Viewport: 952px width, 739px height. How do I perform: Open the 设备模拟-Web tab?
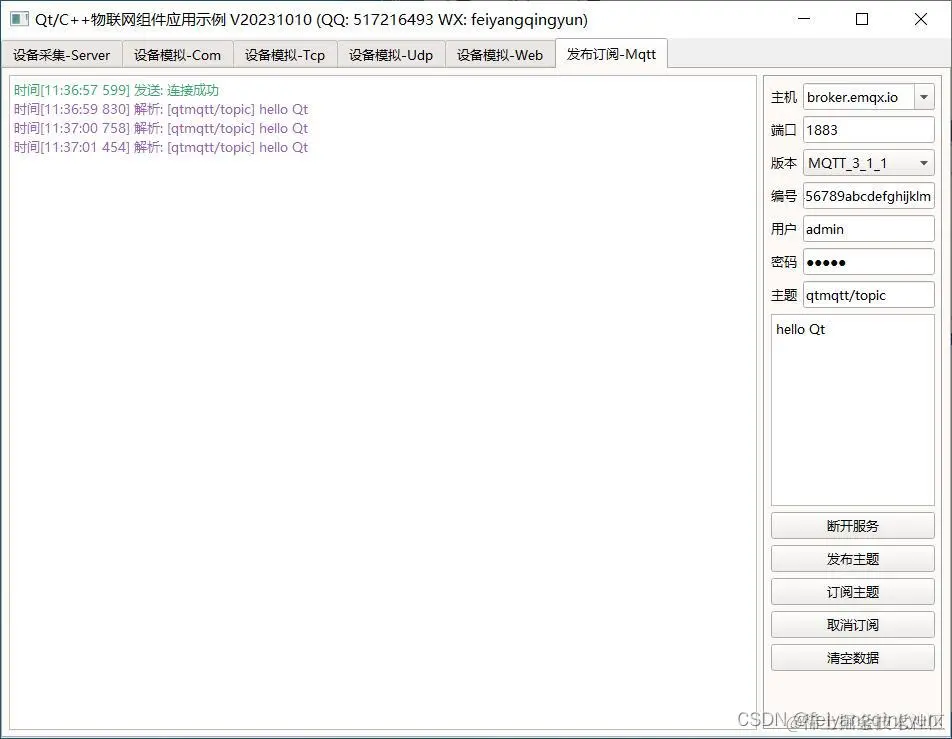pyautogui.click(x=500, y=55)
